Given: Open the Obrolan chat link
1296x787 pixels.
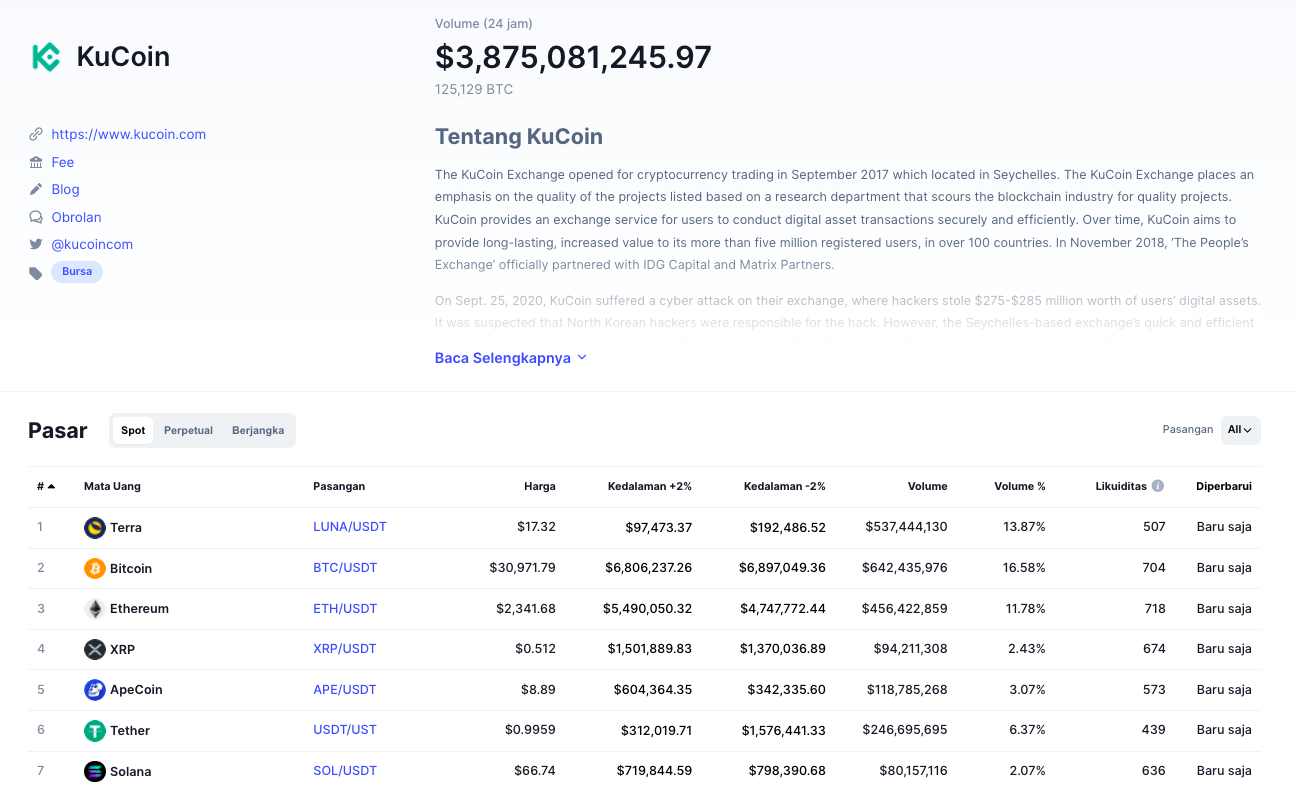Looking at the screenshot, I should point(77,217).
